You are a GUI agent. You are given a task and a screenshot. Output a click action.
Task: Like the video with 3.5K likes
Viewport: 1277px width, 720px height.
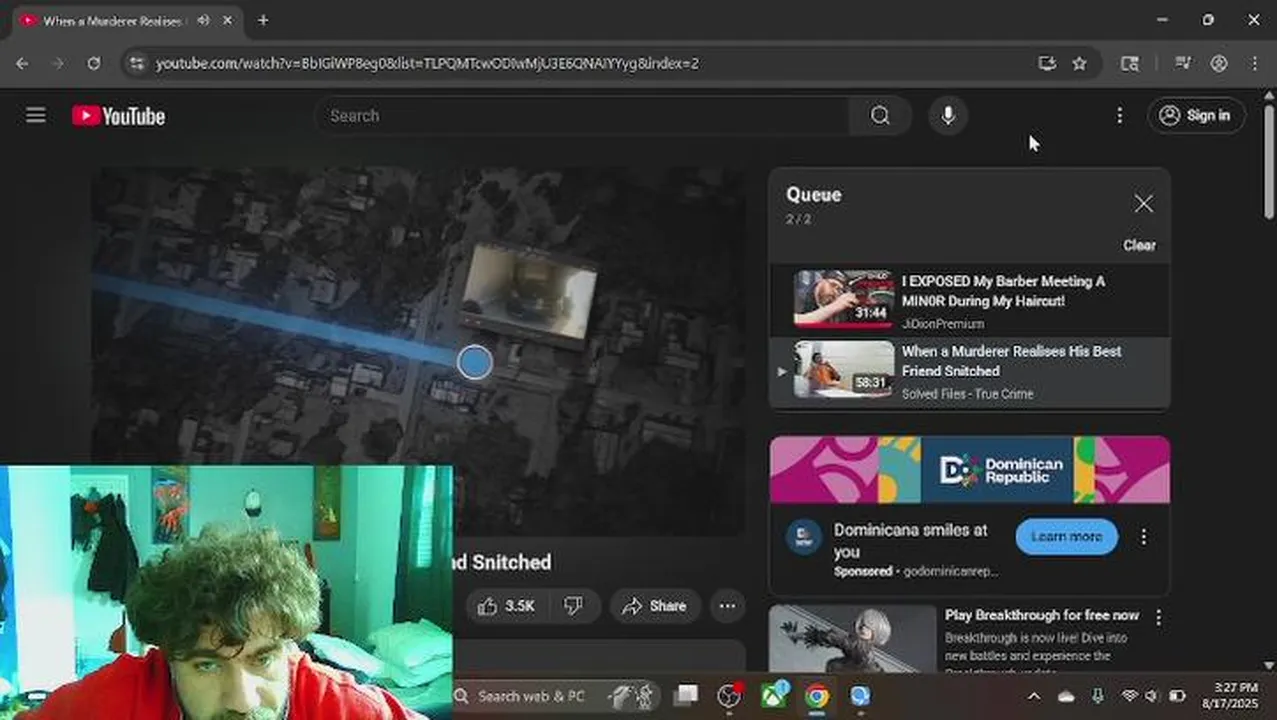(508, 606)
